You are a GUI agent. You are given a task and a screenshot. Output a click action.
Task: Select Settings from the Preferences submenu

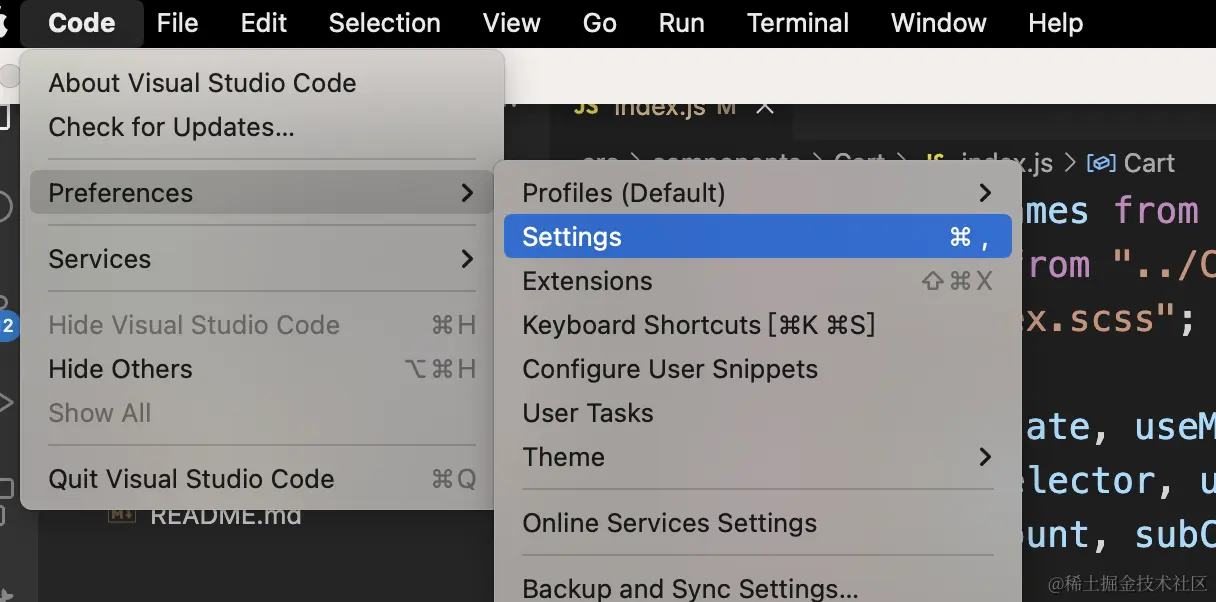[x=571, y=236]
